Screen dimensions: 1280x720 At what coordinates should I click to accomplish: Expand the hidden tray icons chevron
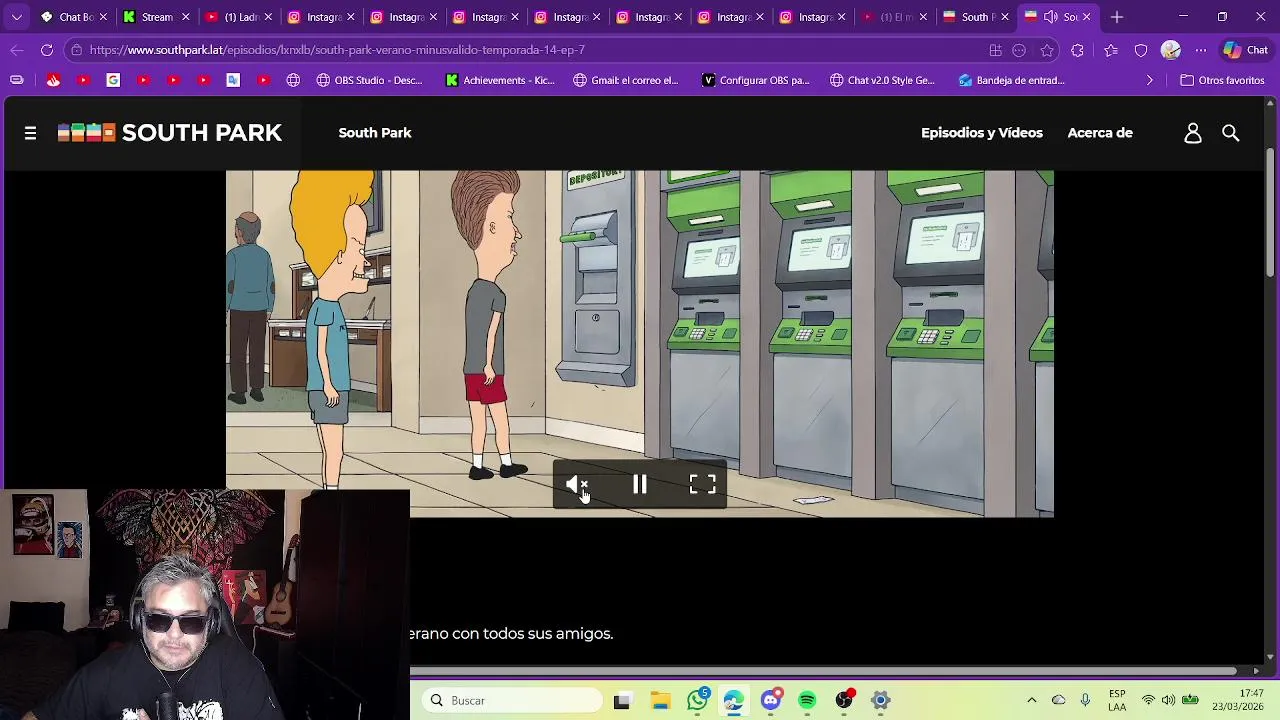[x=1032, y=701]
